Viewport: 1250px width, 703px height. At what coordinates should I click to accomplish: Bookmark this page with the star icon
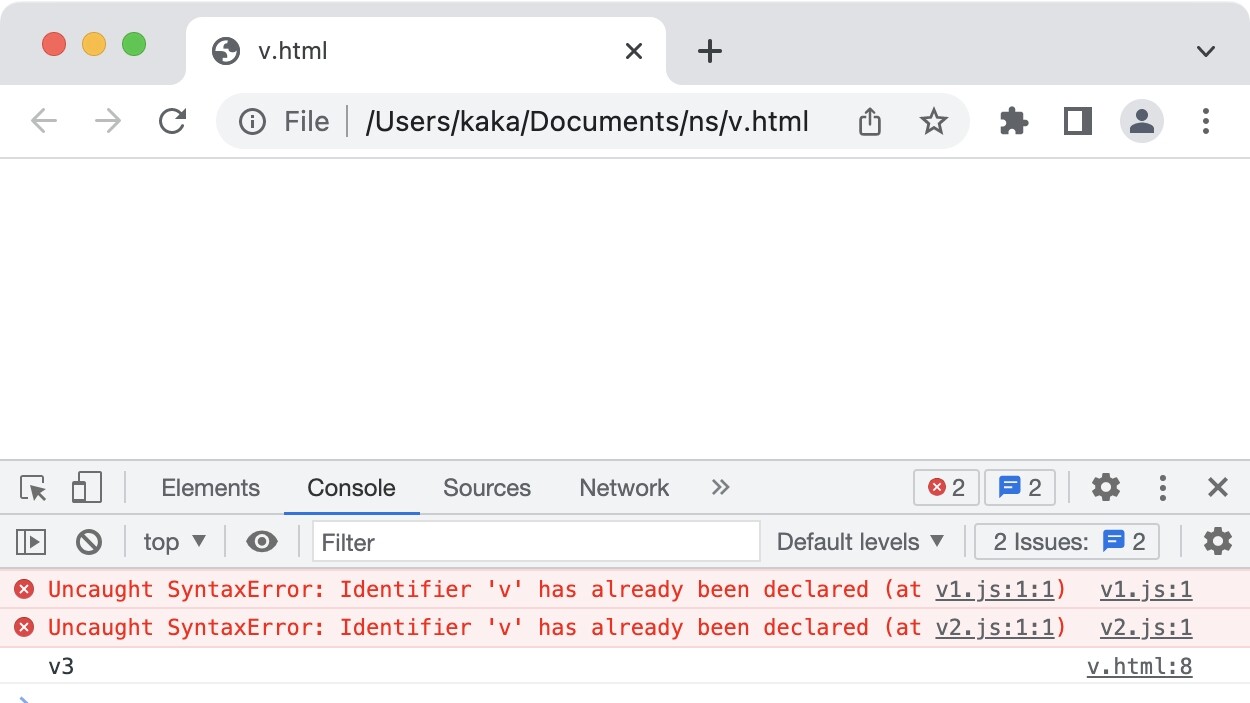point(933,122)
